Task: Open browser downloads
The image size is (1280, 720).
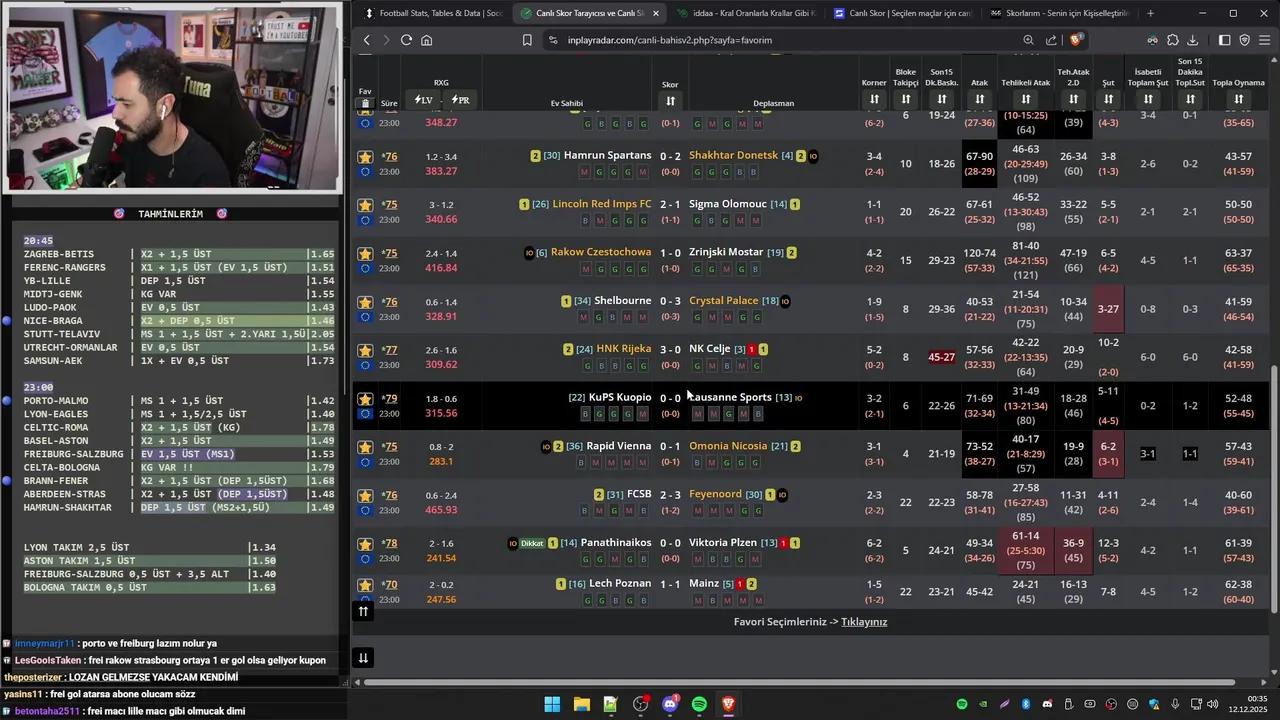Action: (x=1193, y=40)
